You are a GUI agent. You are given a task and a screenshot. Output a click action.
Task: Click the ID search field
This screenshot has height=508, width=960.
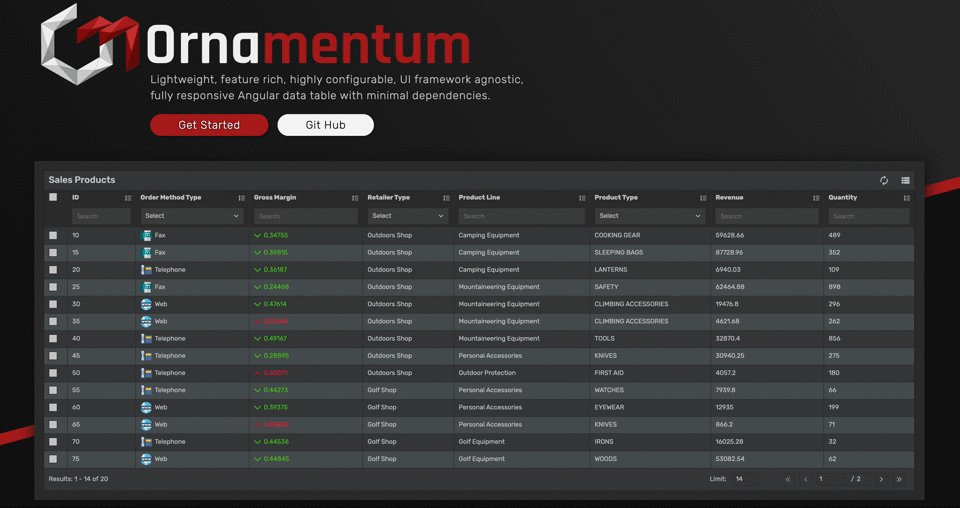[x=102, y=216]
